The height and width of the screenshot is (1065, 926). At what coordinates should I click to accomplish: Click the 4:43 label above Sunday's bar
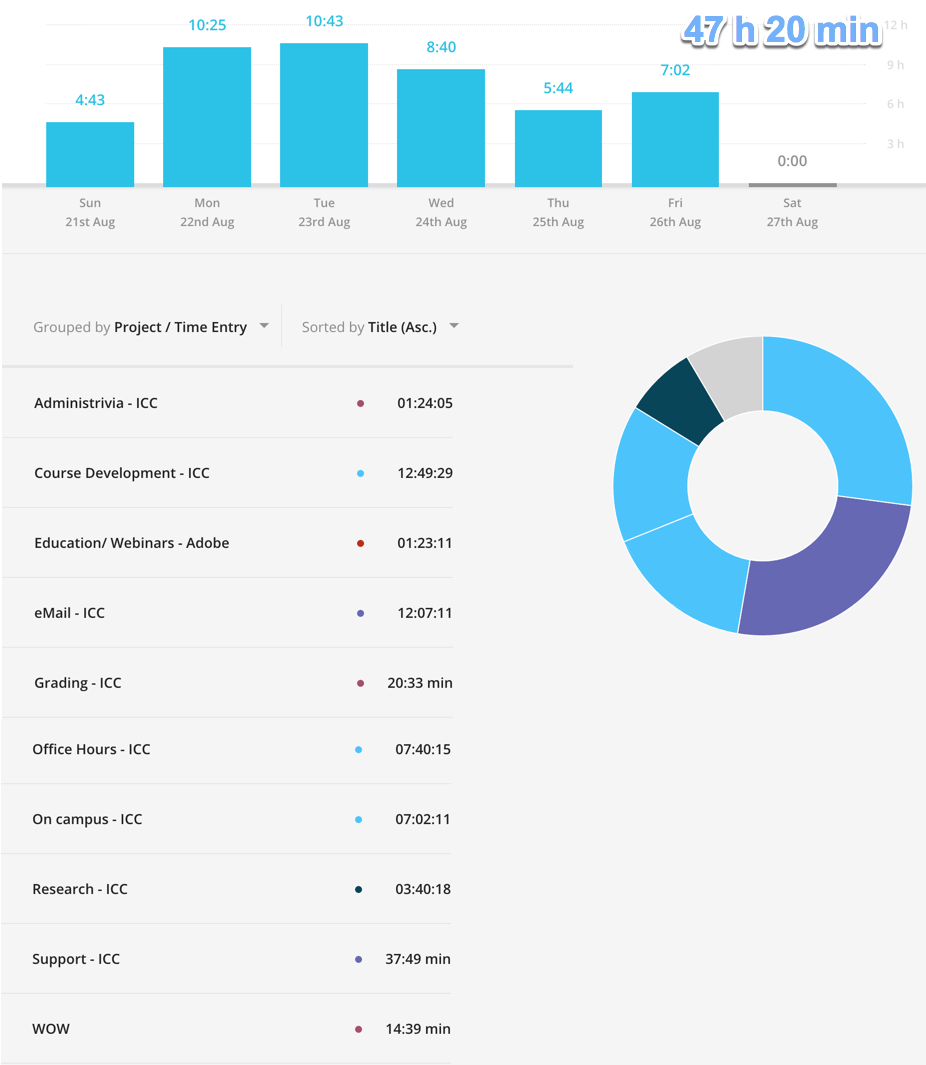(90, 100)
